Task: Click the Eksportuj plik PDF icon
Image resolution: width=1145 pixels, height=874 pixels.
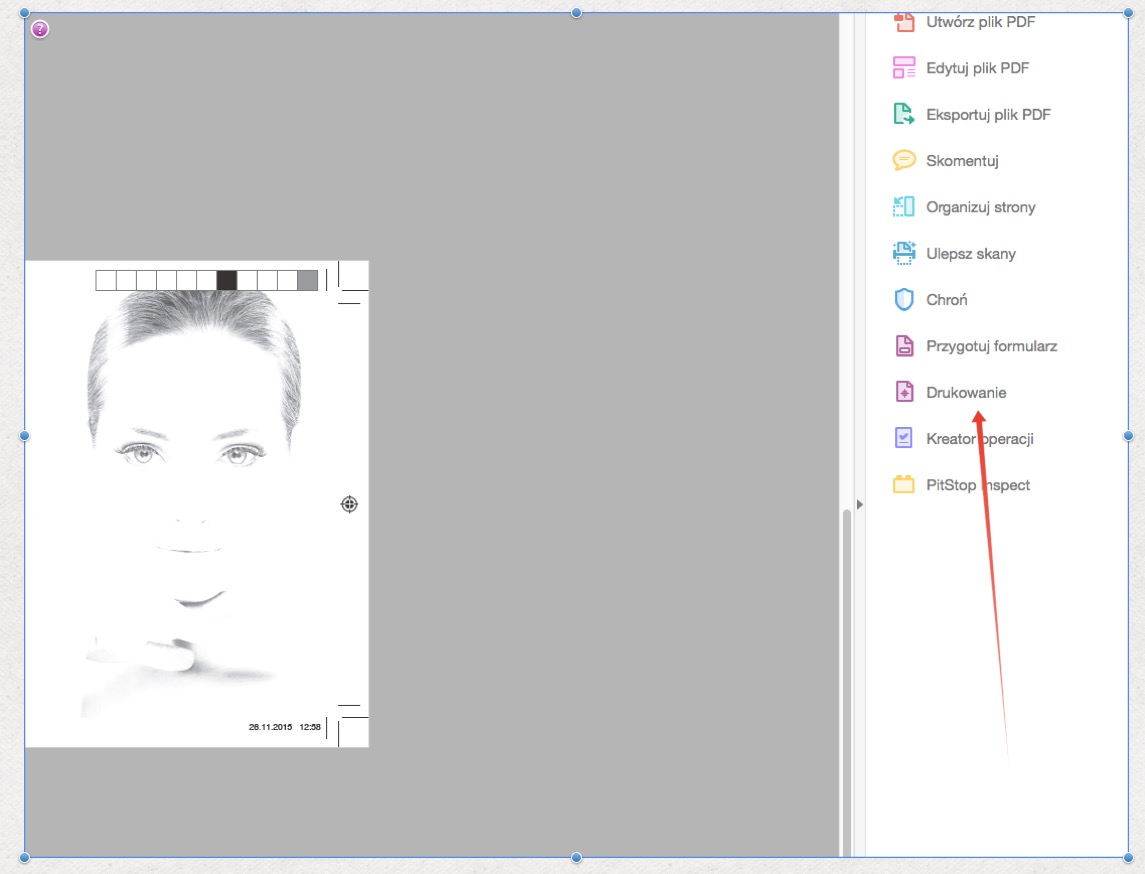Action: pos(904,114)
